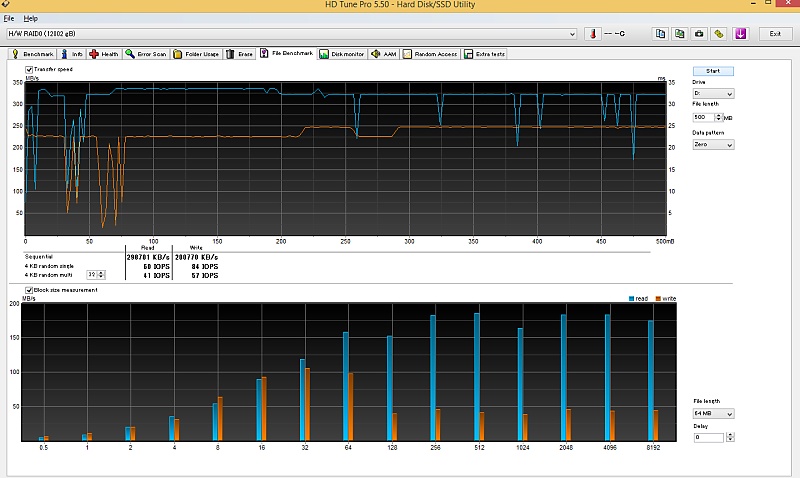Open the Benchmark tab
The height and width of the screenshot is (478, 800).
click(x=33, y=54)
